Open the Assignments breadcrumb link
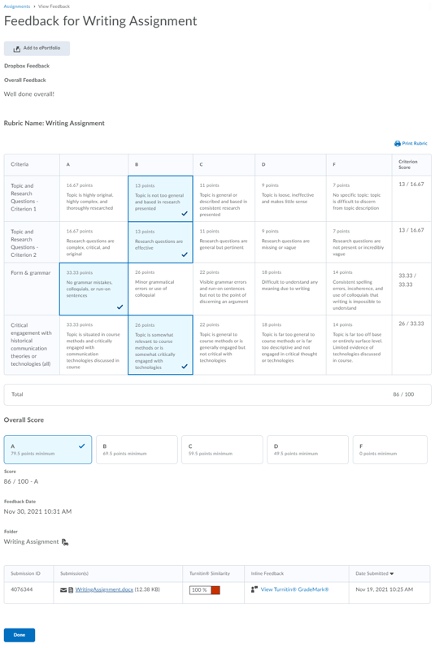Image resolution: width=435 pixels, height=648 pixels. [x=17, y=6]
